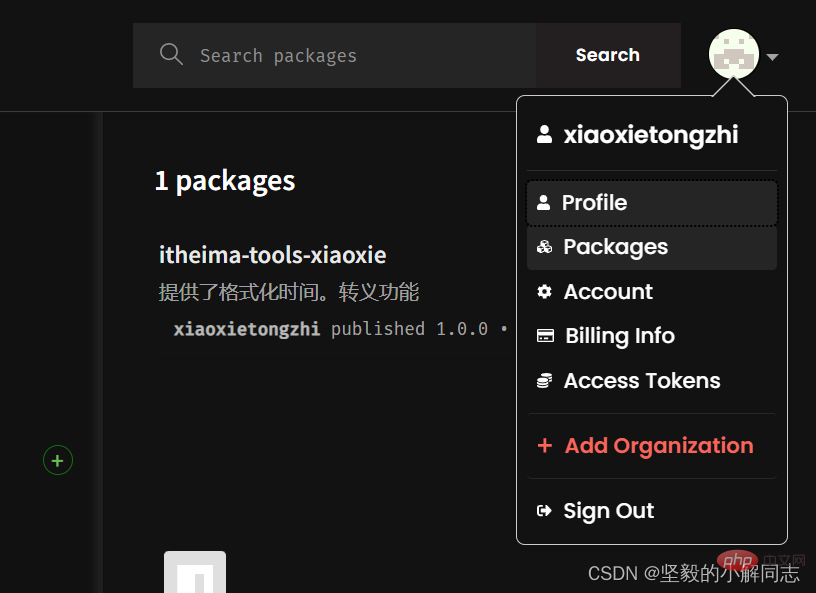The width and height of the screenshot is (816, 593).
Task: Open Access Tokens menu entry
Action: pyautogui.click(x=641, y=381)
